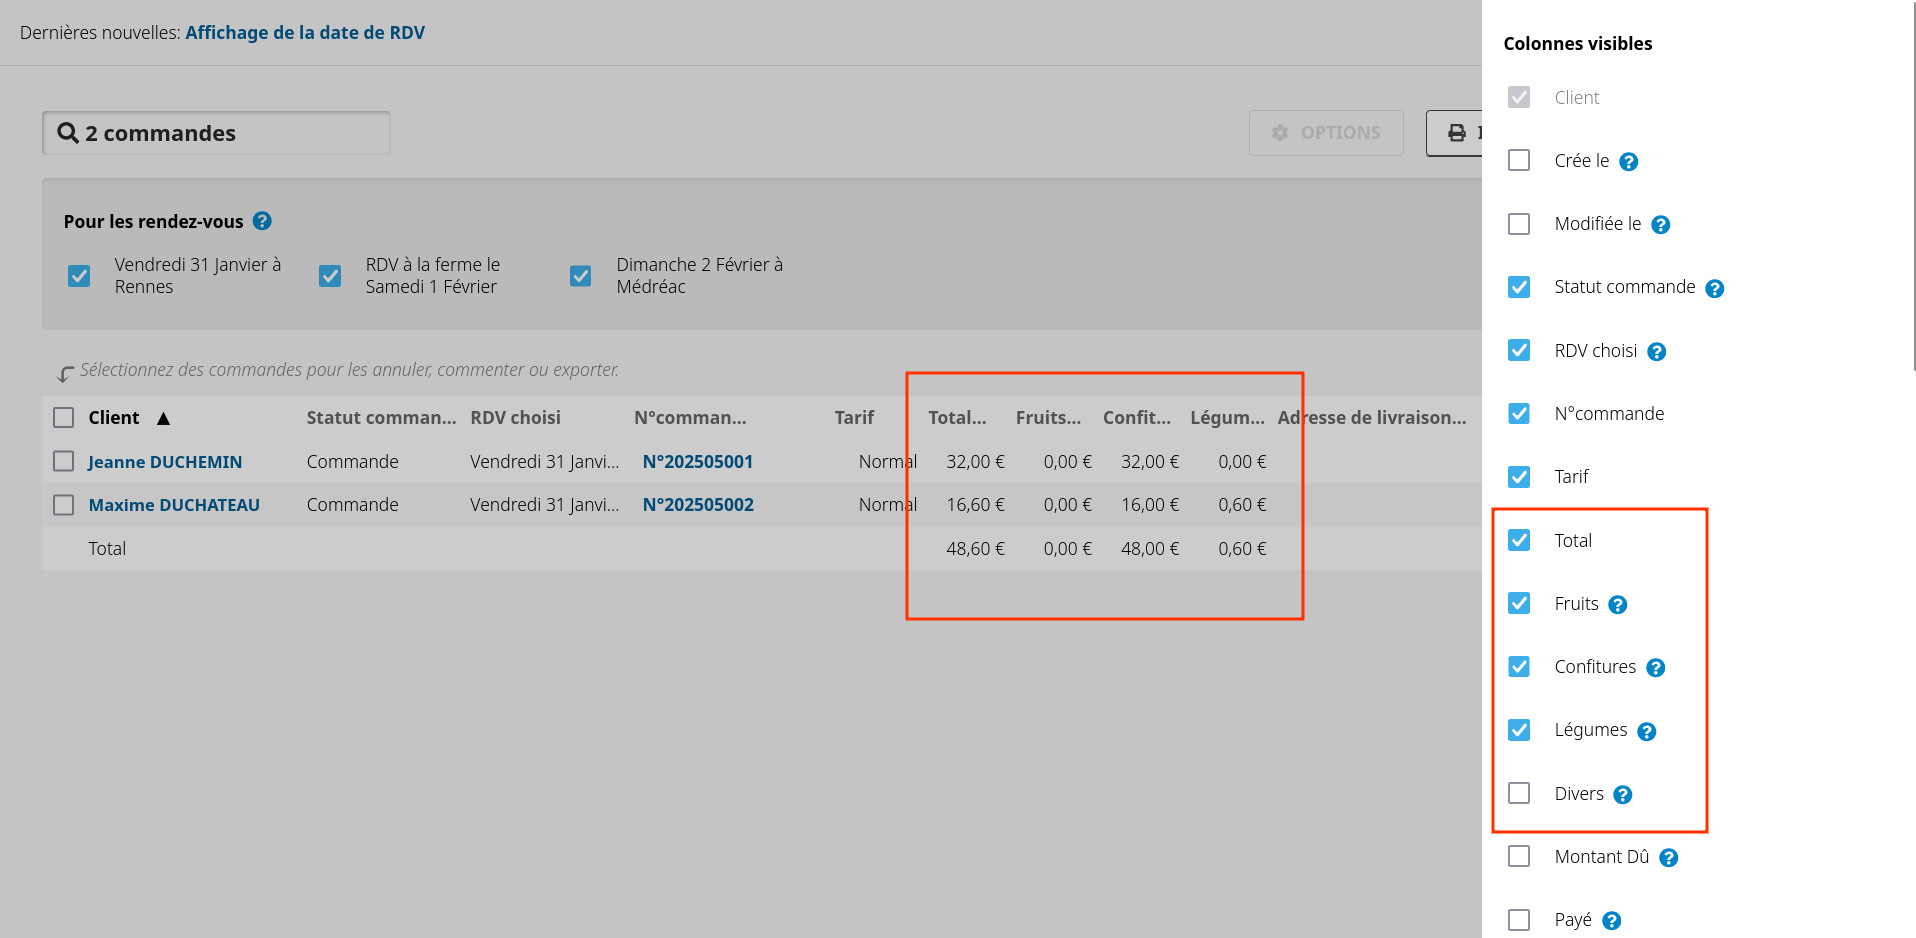This screenshot has height=938, width=1916.
Task: Click the help icon next to Confitures
Action: (x=1655, y=668)
